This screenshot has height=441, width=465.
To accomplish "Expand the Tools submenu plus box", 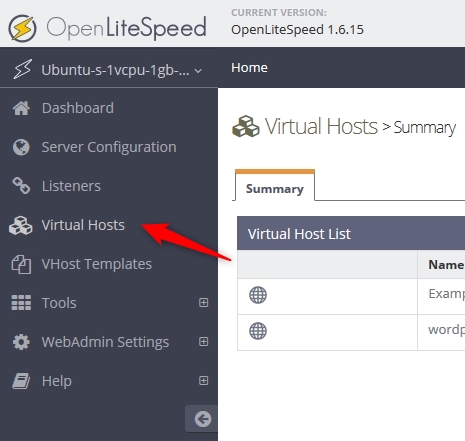I will [x=203, y=303].
